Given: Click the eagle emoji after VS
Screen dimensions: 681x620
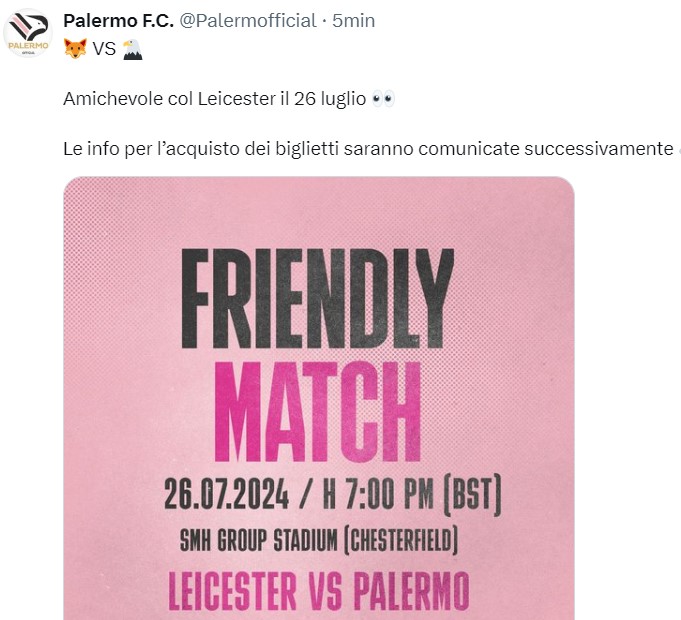Looking at the screenshot, I should (x=132, y=49).
